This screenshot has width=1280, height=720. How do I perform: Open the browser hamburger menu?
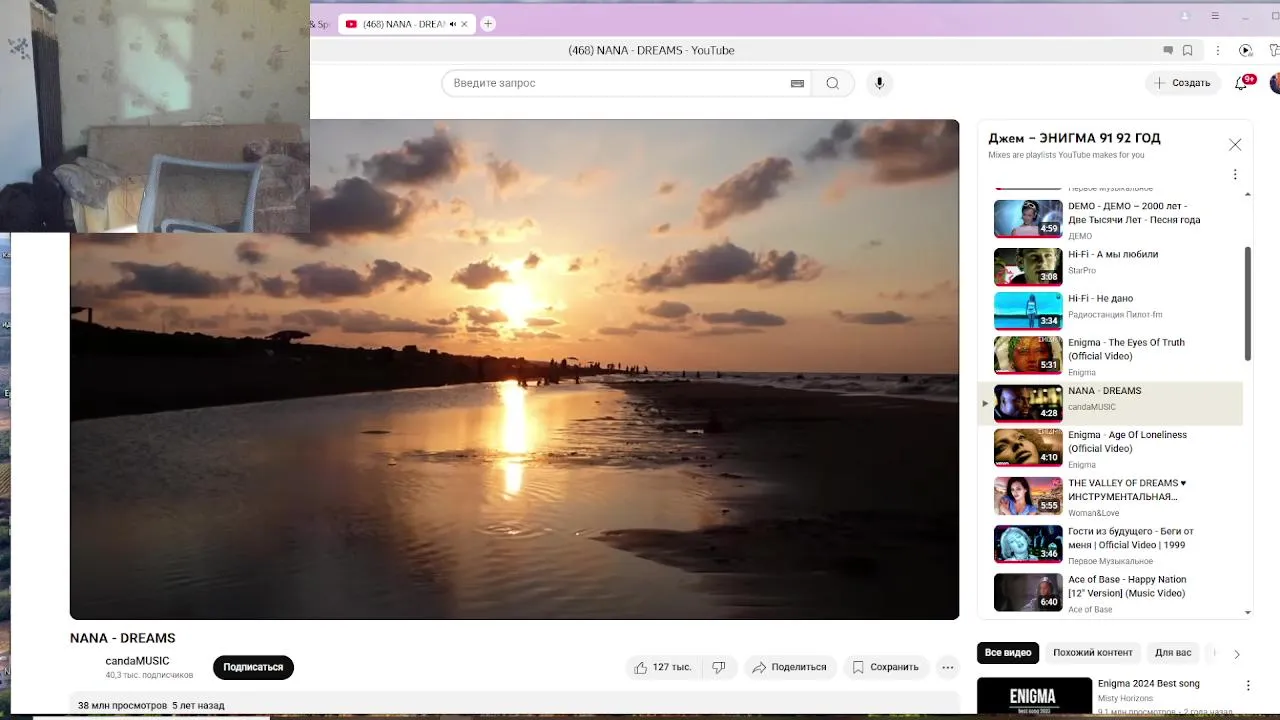click(x=1215, y=16)
